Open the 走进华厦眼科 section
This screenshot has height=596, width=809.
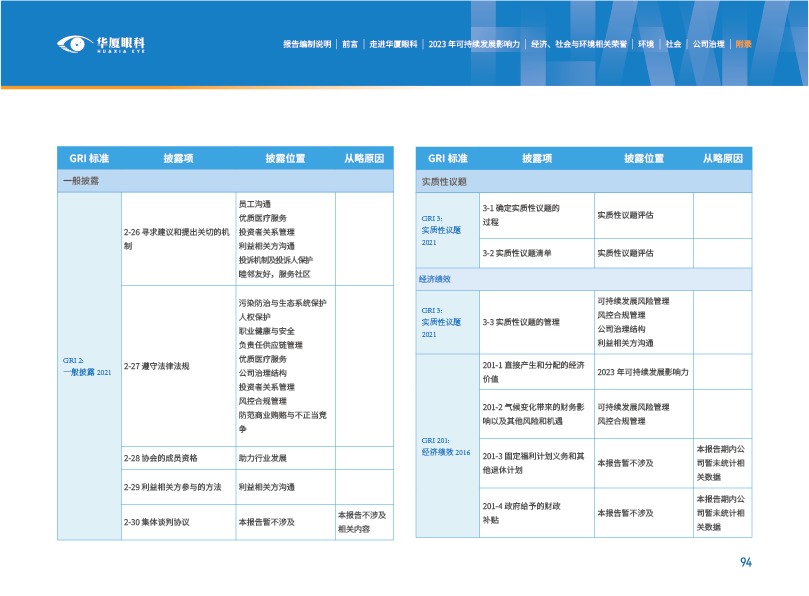[x=393, y=44]
